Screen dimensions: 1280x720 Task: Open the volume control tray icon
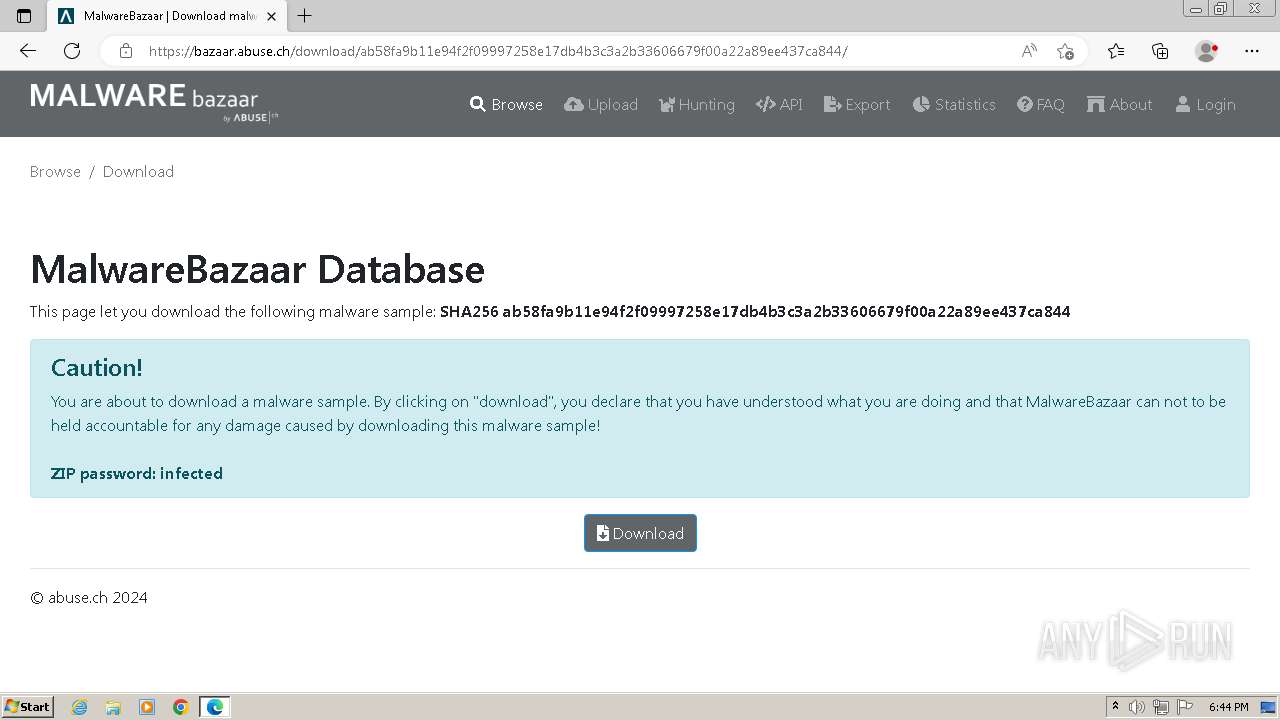coord(1137,707)
